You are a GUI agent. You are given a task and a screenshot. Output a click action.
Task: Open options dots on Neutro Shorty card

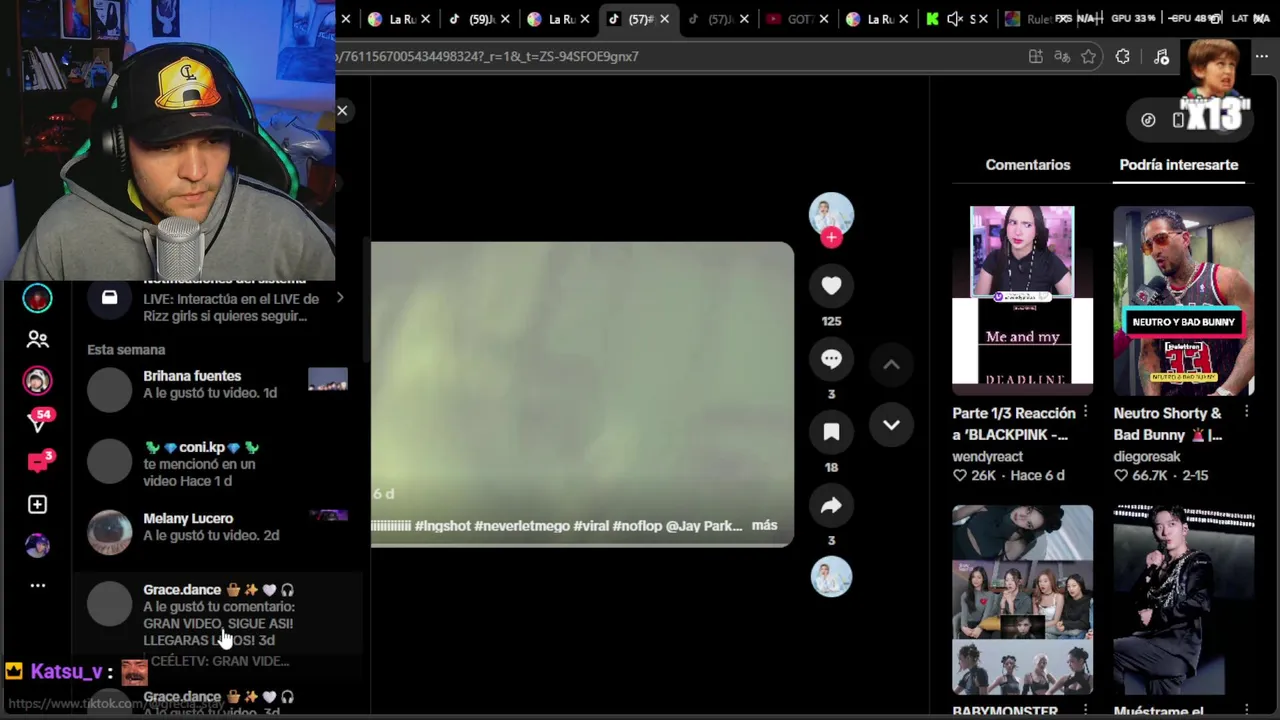[x=1246, y=412]
